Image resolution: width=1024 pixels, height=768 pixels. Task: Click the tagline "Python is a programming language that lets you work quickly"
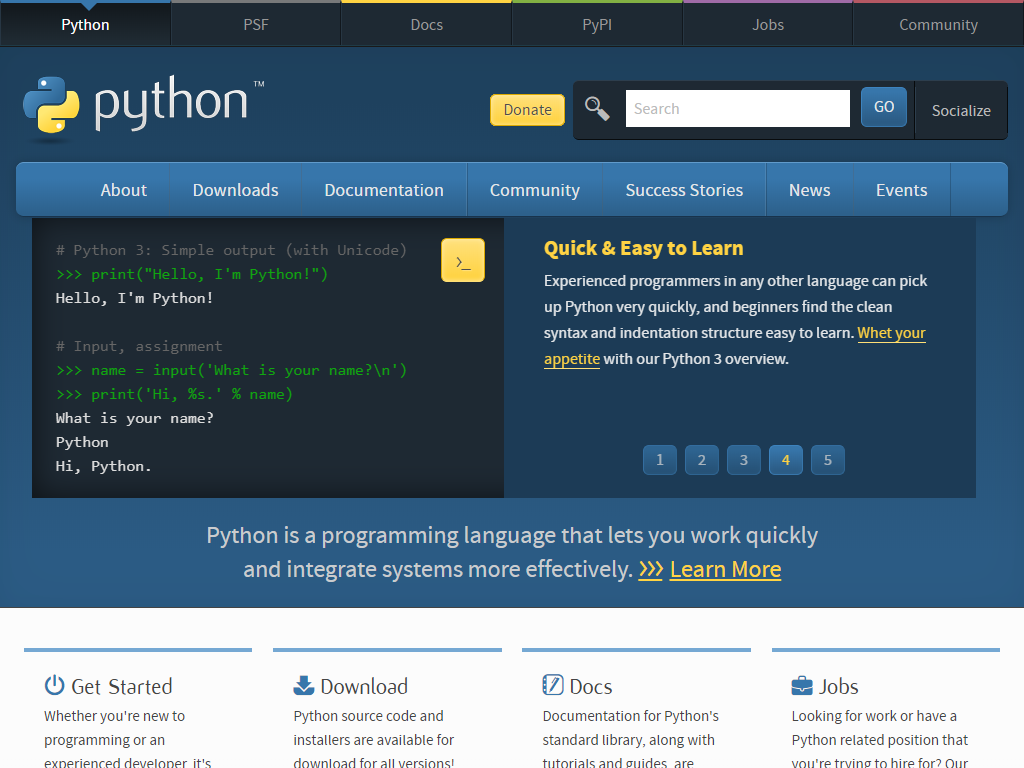(x=512, y=536)
